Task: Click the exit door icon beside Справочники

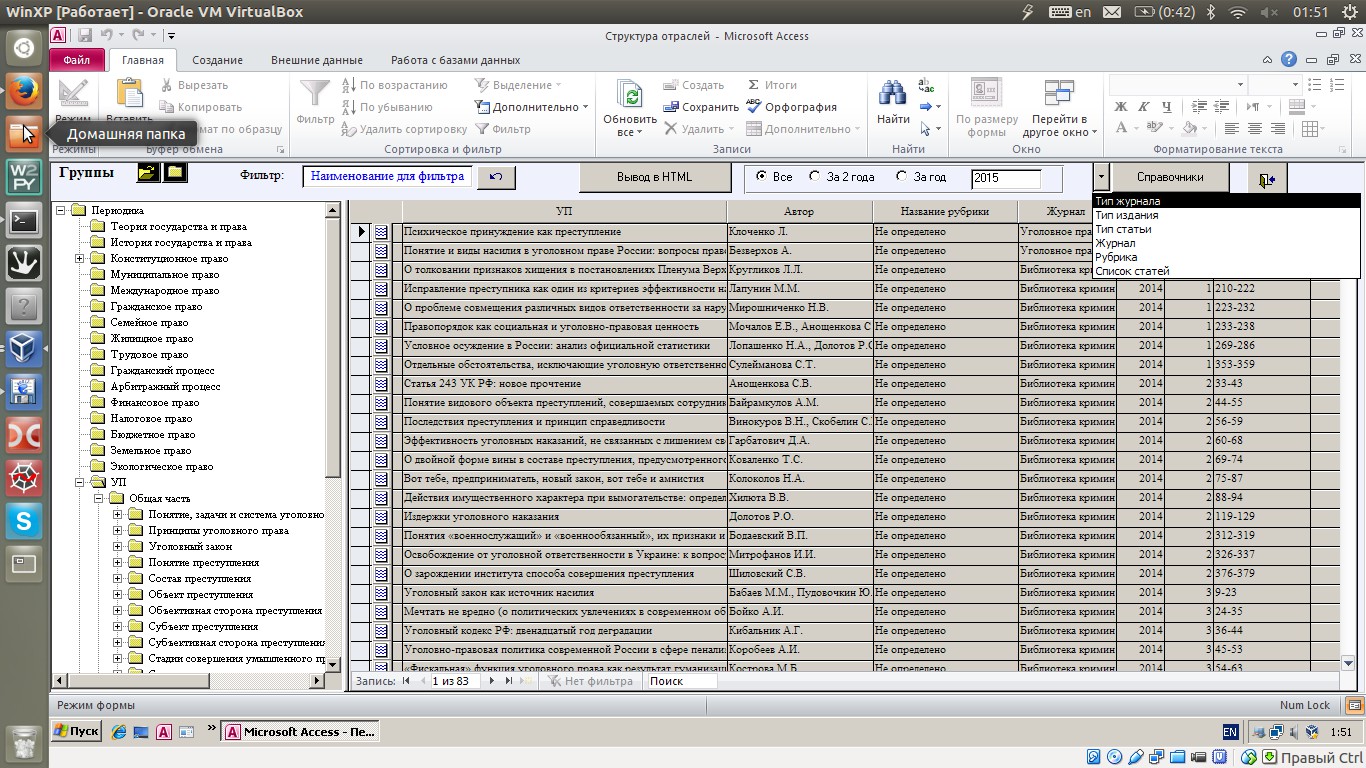Action: coord(1267,179)
